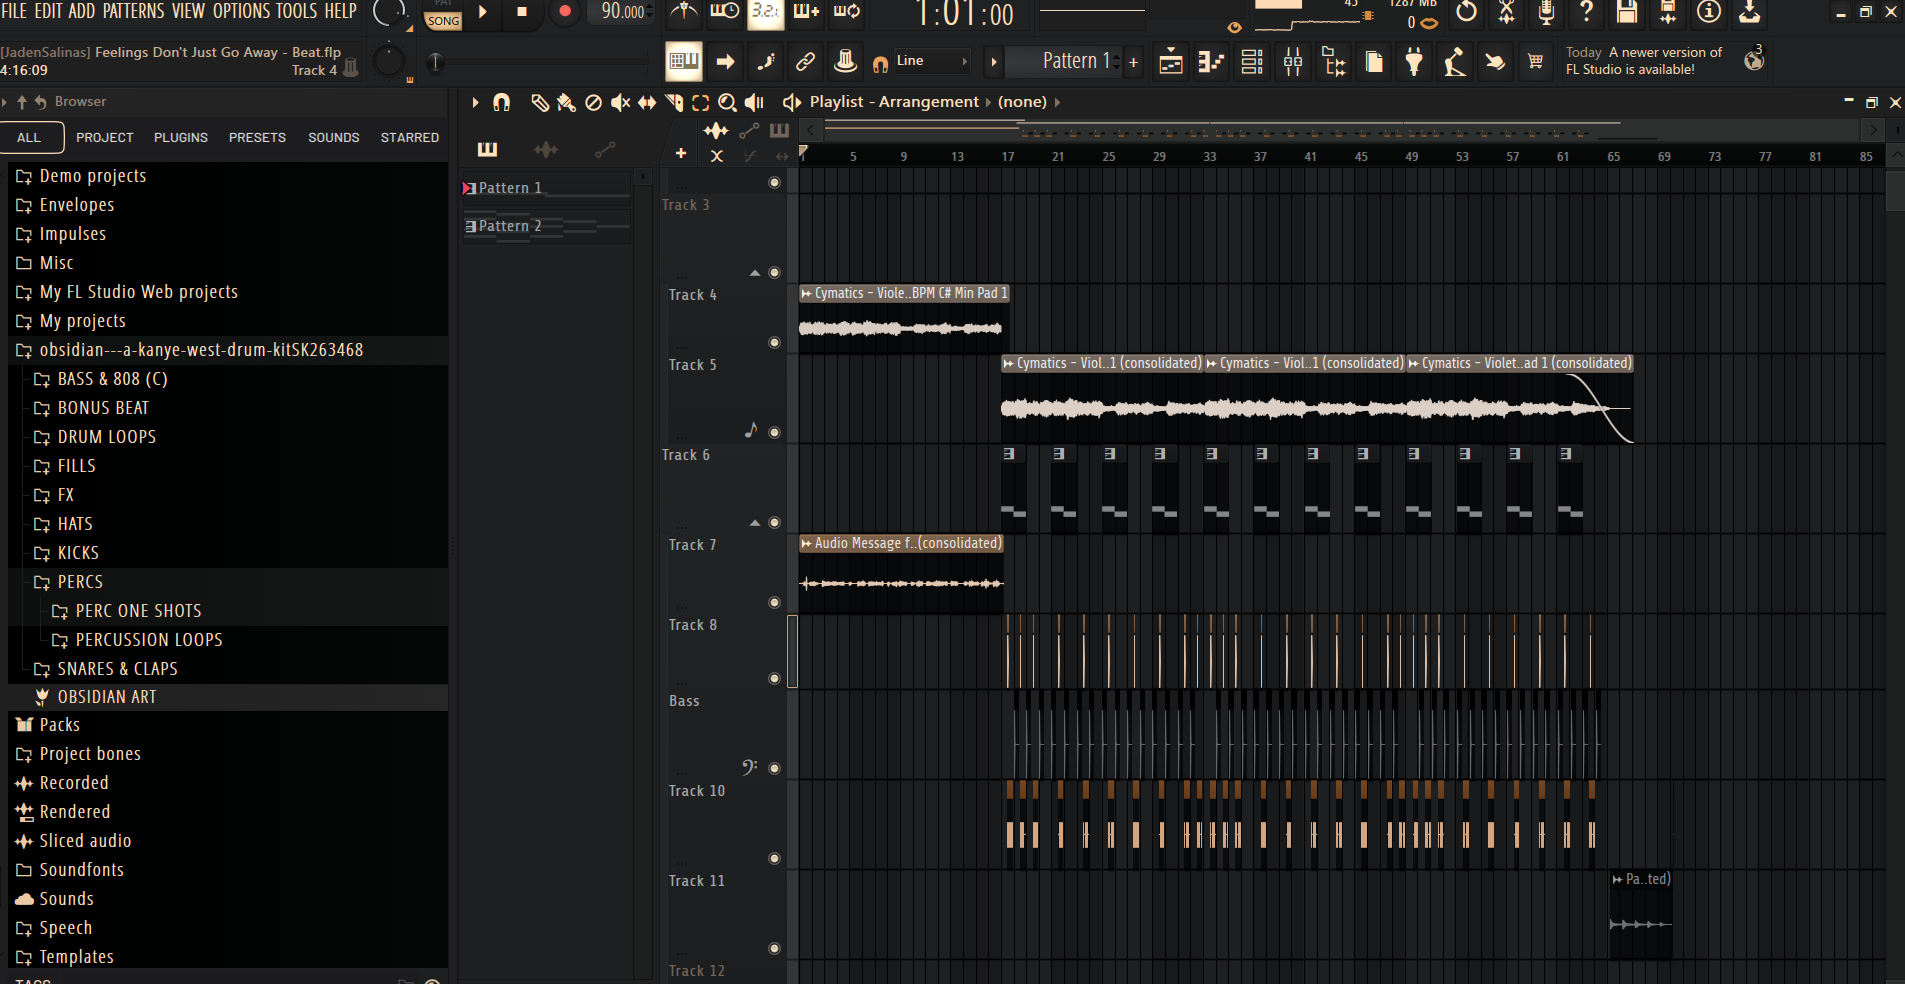Toggle the metronome icon
Screen dimensions: 1905x984
[x=684, y=12]
